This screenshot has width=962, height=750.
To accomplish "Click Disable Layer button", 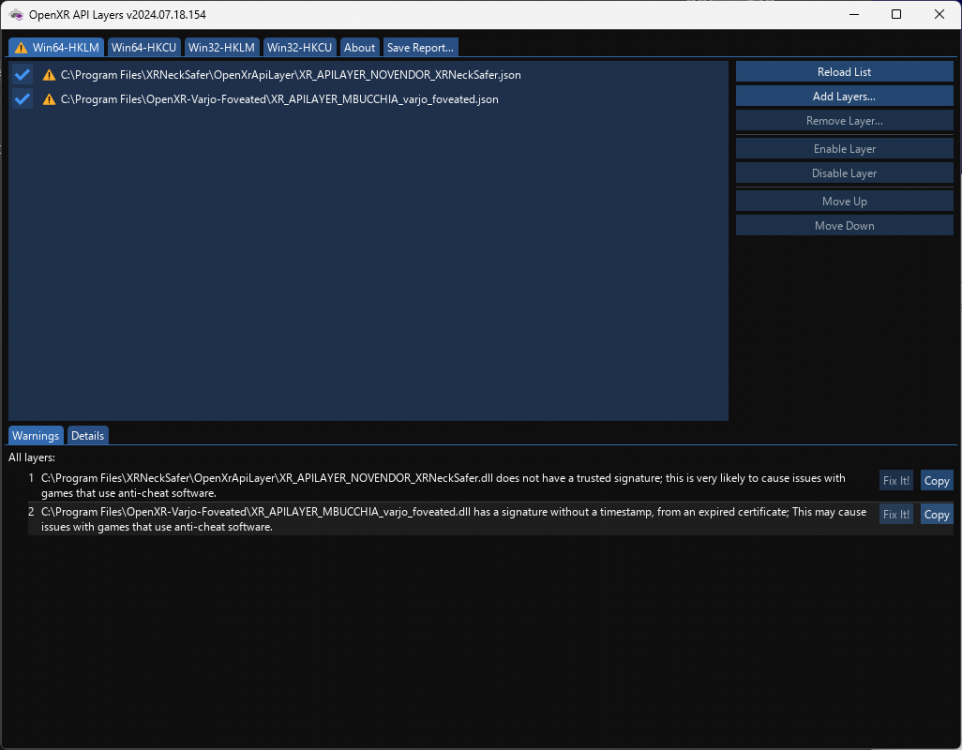I will (x=844, y=172).
